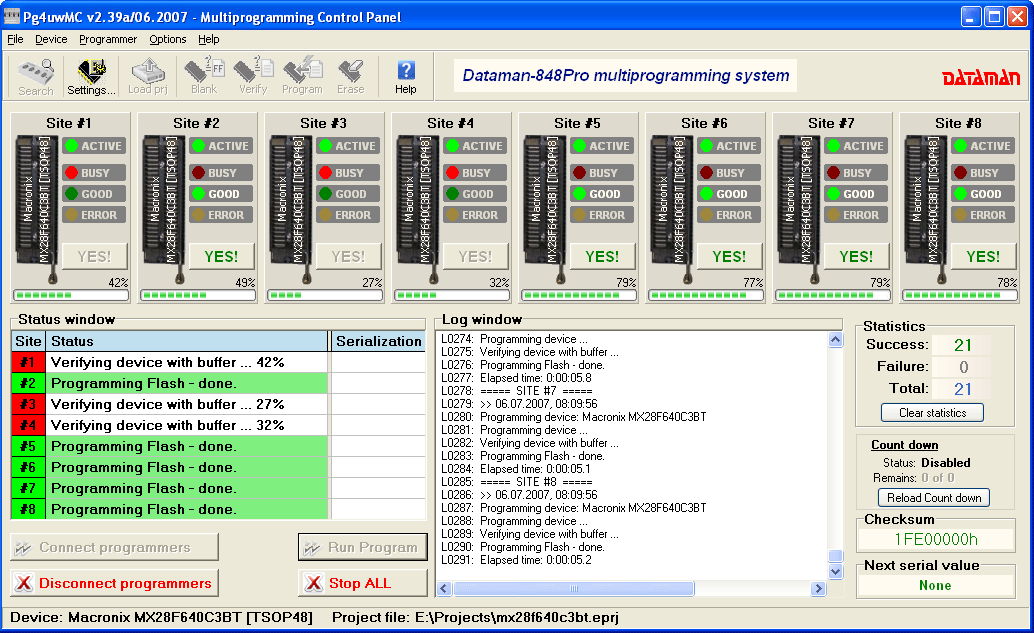Viewport: 1034px width, 633px height.
Task: Select the Blank check toolbar icon
Action: 204,76
